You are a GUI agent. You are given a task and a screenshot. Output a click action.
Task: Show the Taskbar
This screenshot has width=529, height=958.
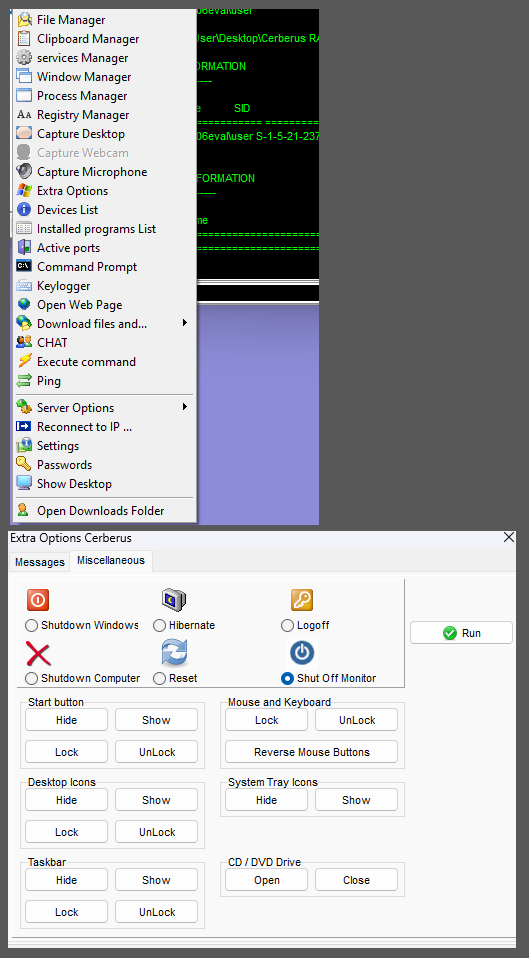point(156,880)
